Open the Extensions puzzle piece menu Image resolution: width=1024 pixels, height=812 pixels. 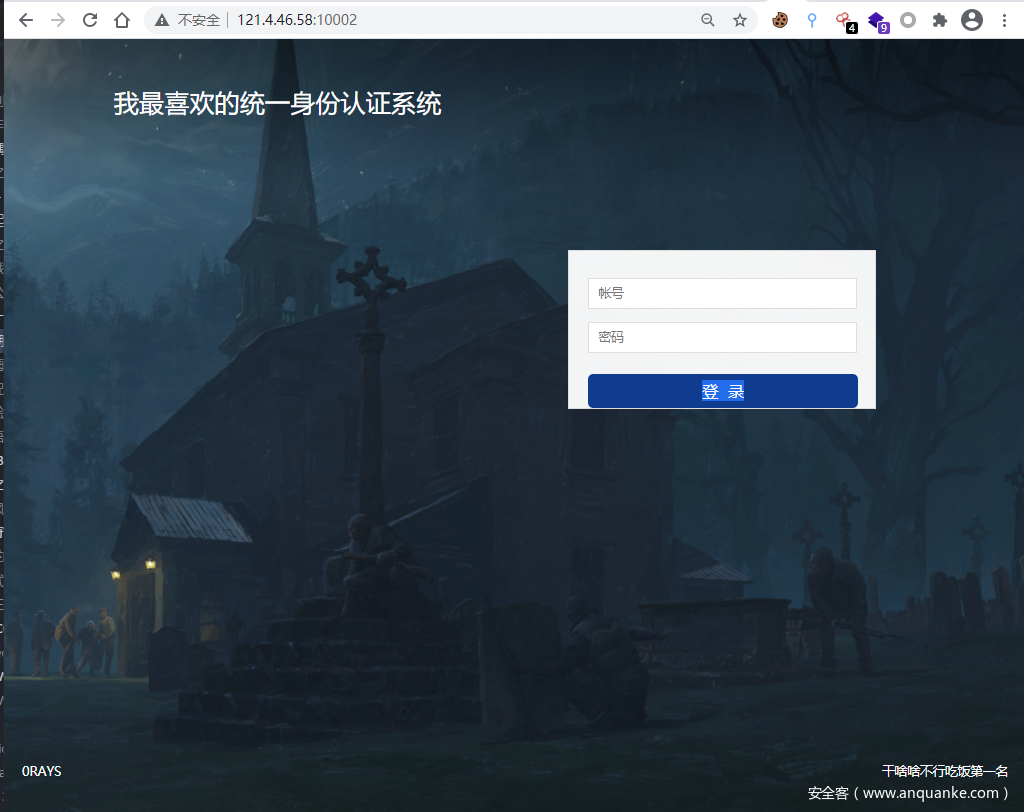[x=940, y=20]
